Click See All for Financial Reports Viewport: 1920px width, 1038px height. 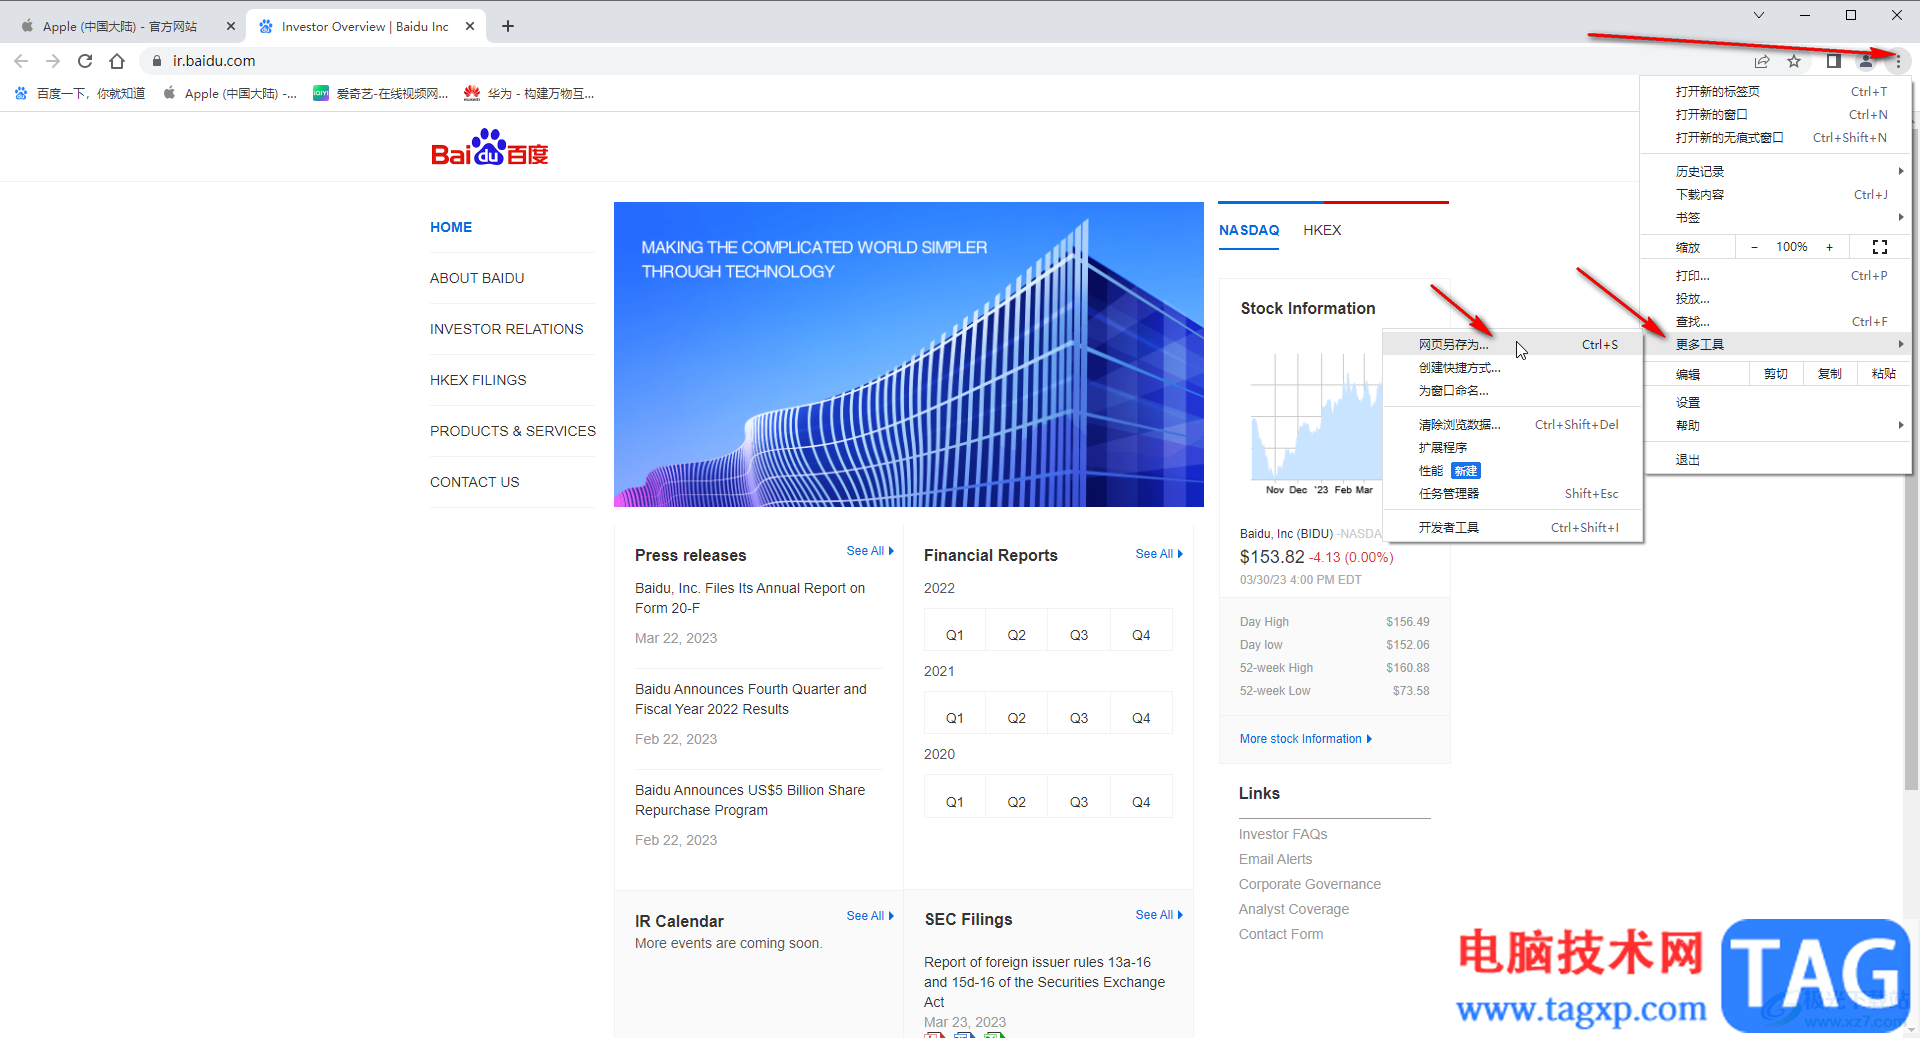coord(1159,553)
